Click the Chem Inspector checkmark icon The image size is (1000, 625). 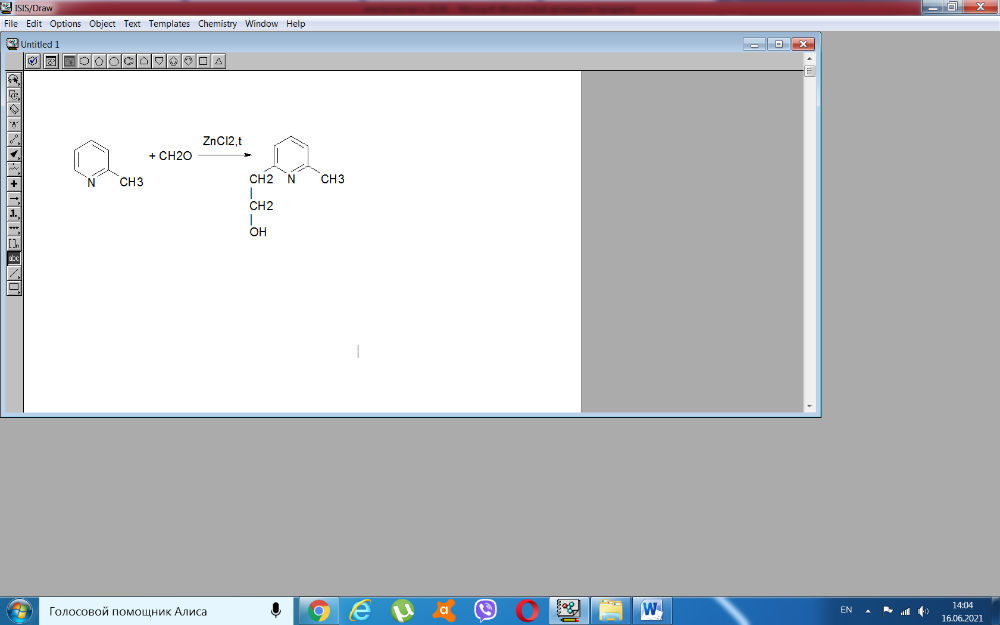pyautogui.click(x=33, y=61)
